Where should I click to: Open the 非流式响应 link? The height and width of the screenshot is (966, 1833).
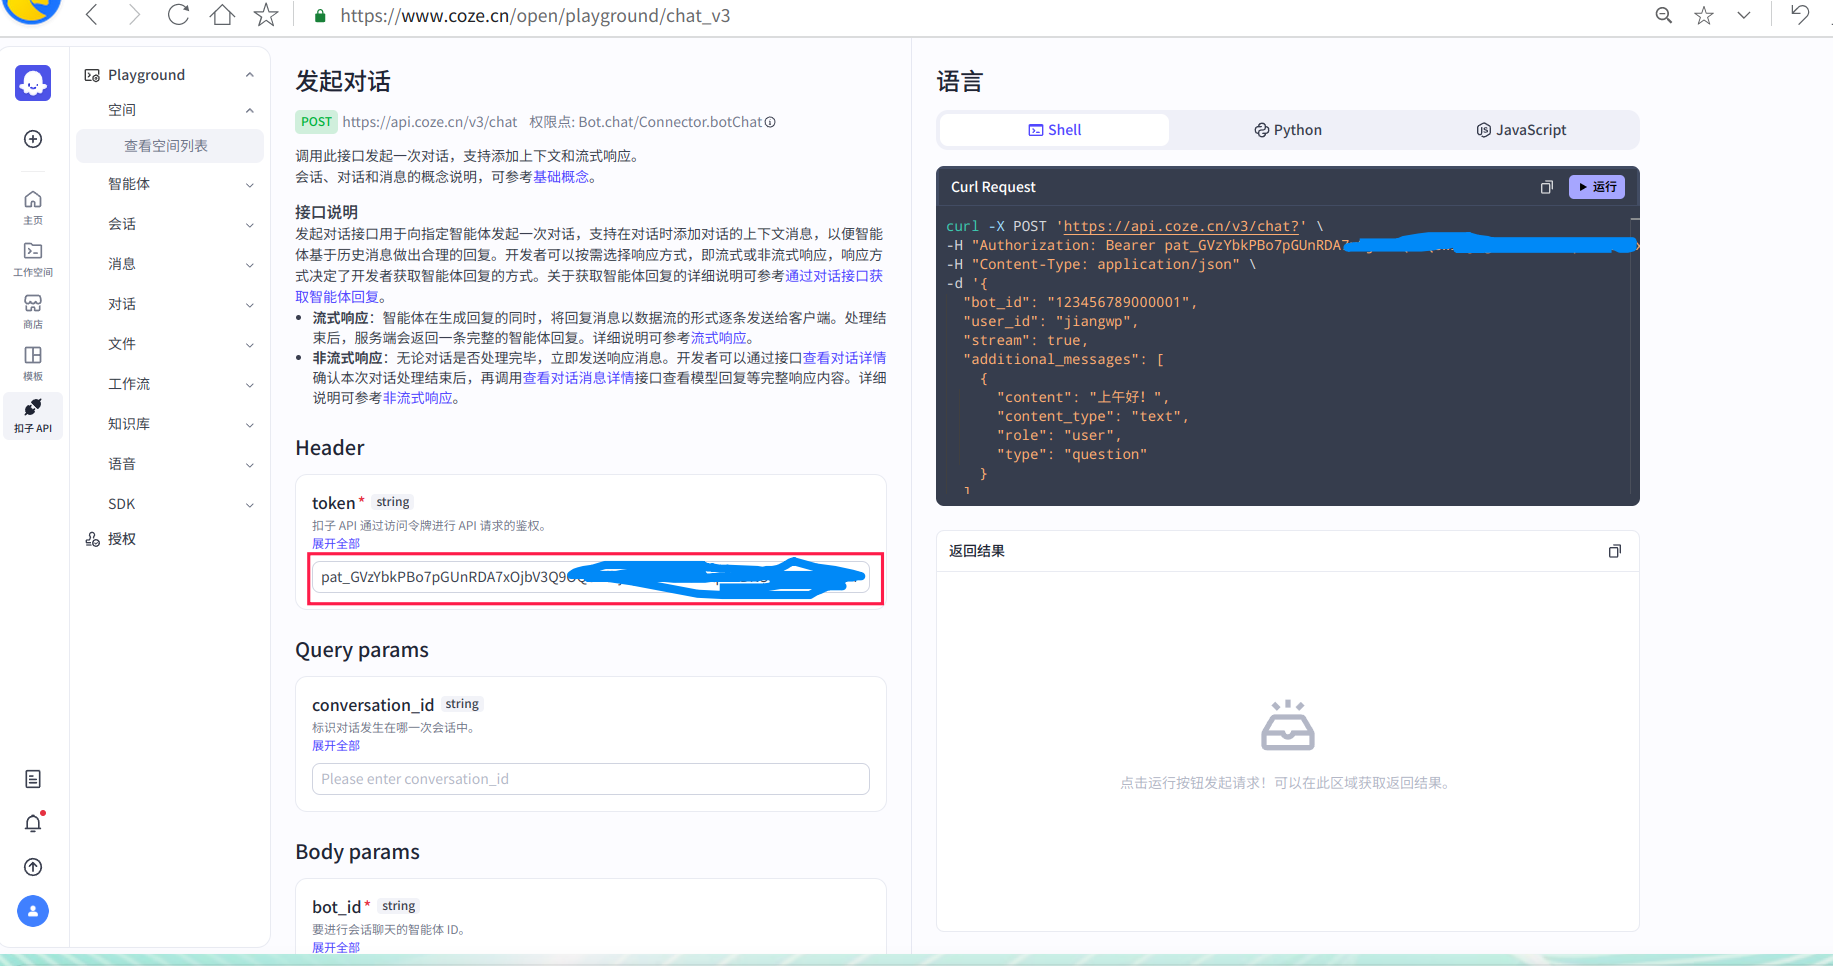pyautogui.click(x=418, y=398)
